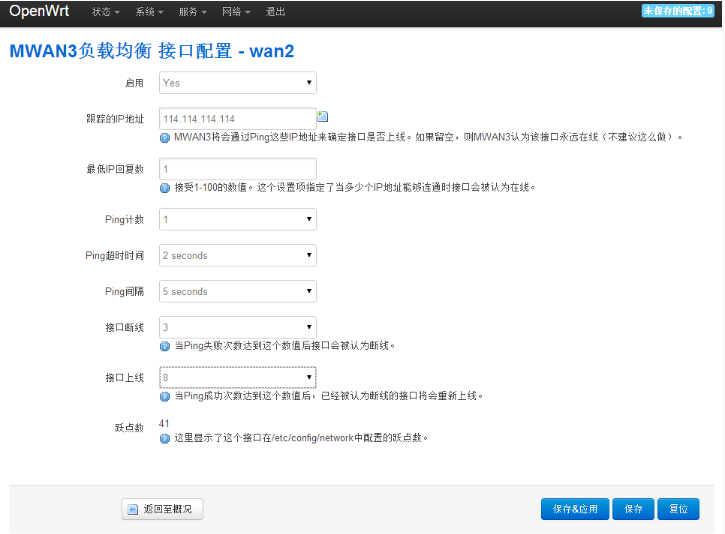Open the 系统 menu in navbar
The image size is (725, 534).
click(x=149, y=12)
